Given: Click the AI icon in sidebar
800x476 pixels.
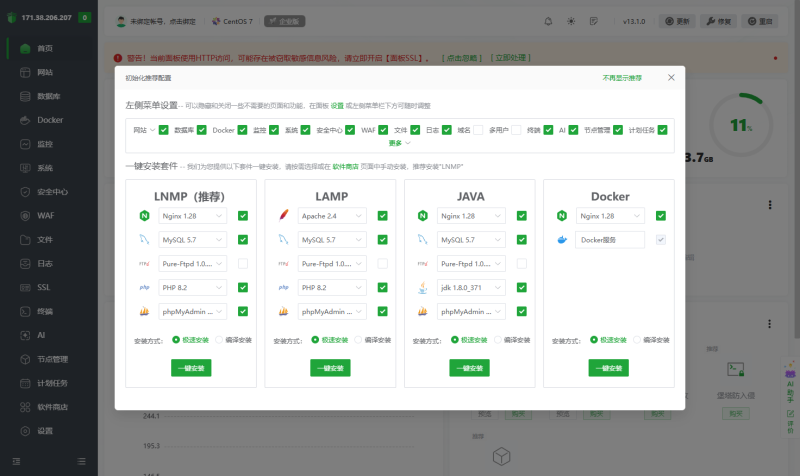Looking at the screenshot, I should pos(25,336).
